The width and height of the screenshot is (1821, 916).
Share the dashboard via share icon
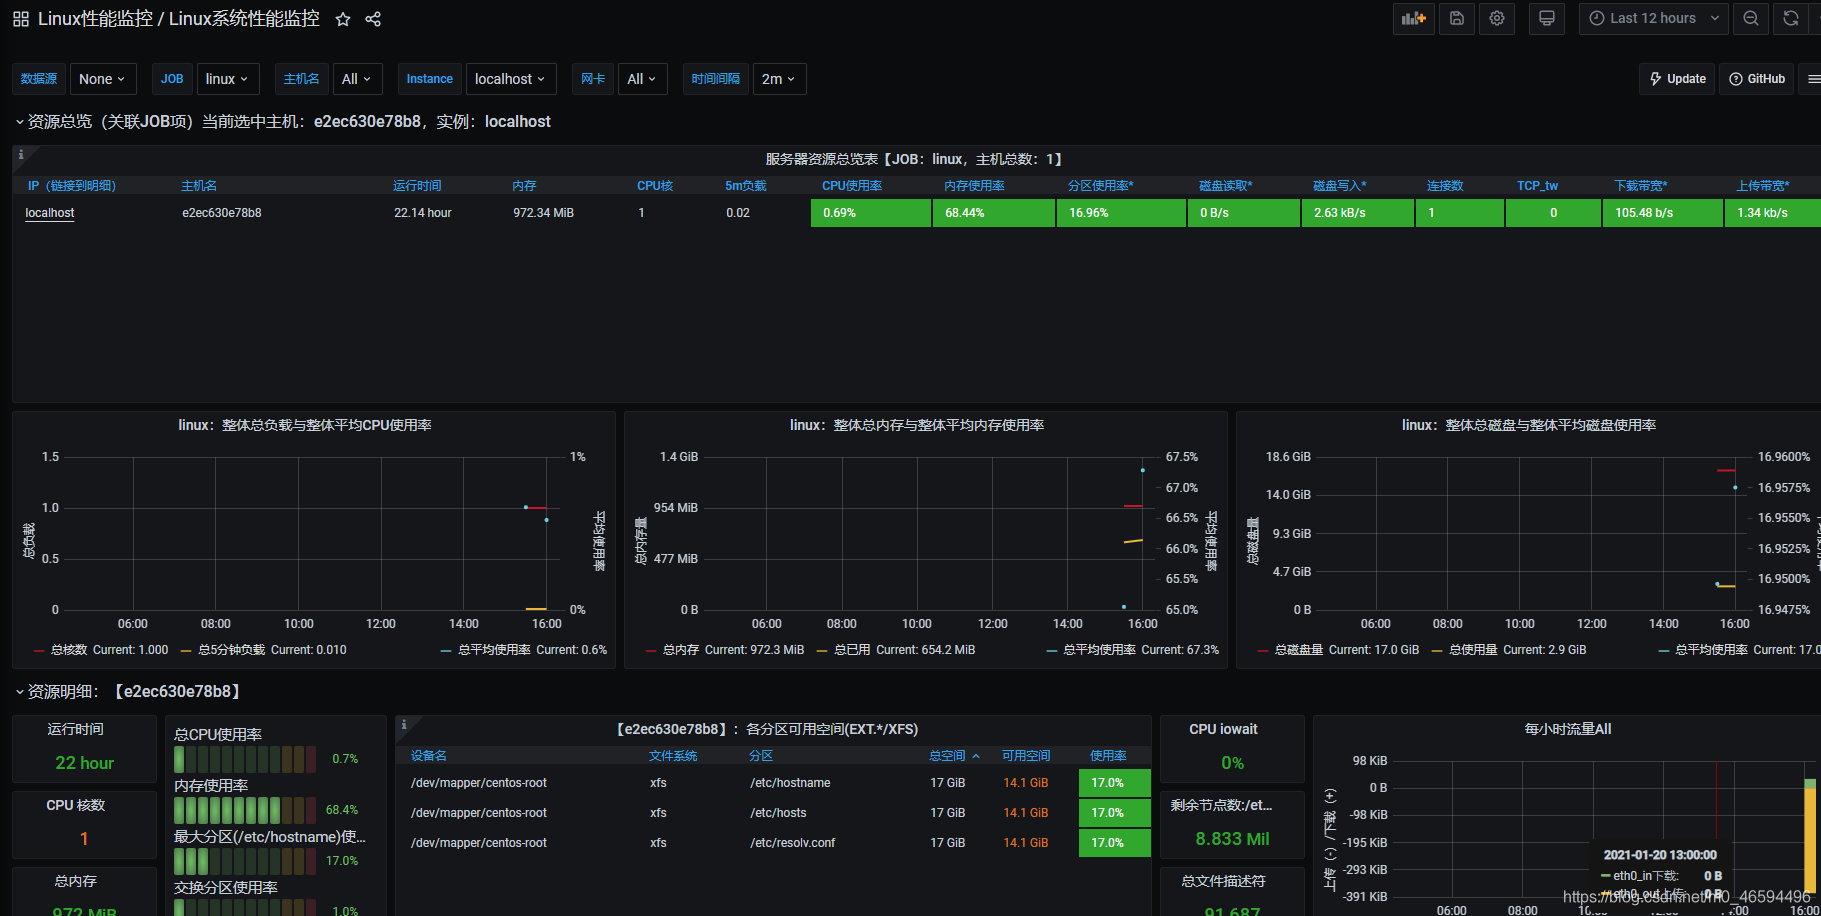(373, 19)
